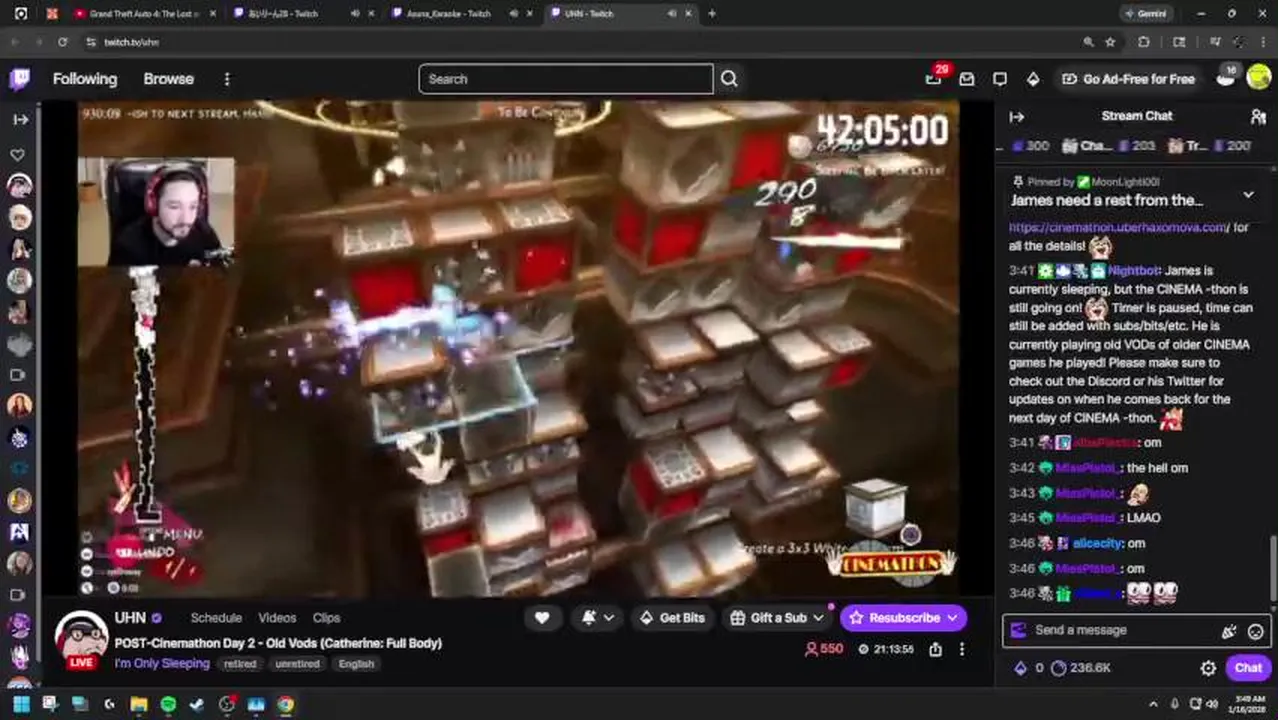The height and width of the screenshot is (720, 1278).
Task: Show hidden system tray icons
Action: pos(1153,705)
